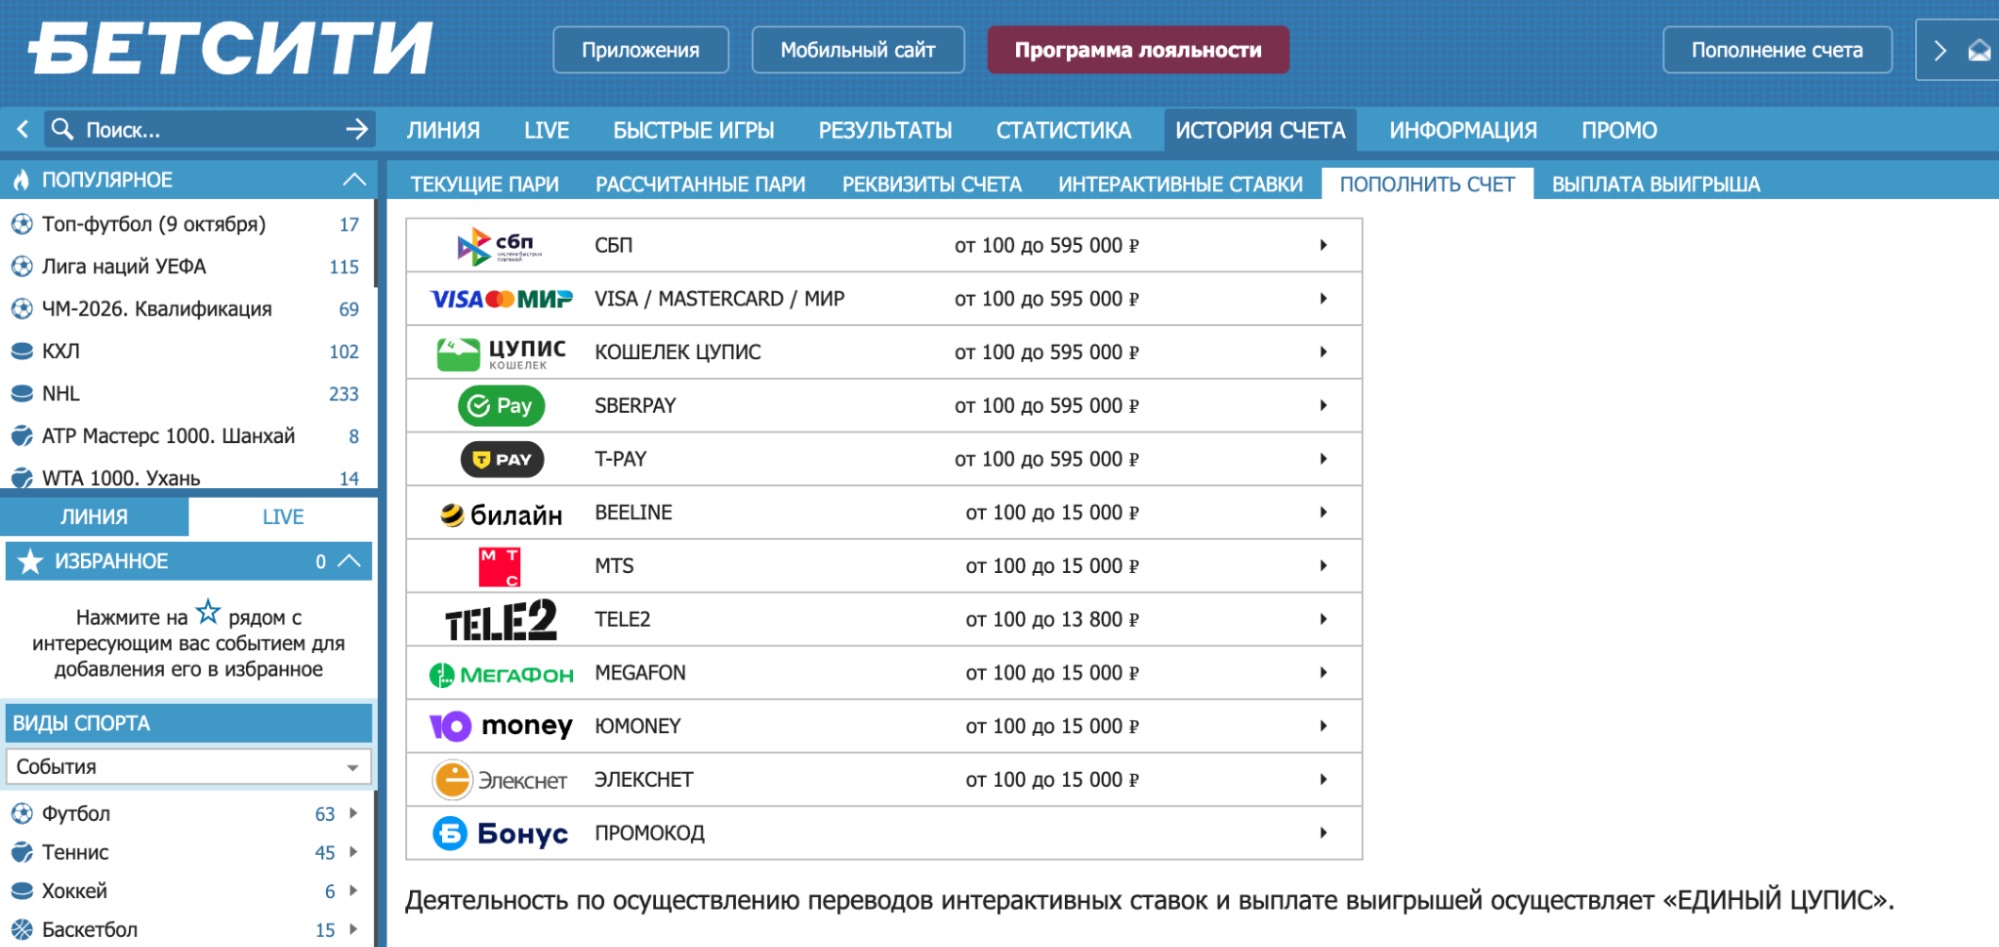Viewport: 1999px width, 947px height.
Task: Click the black T-Pay logo
Action: tap(502, 459)
